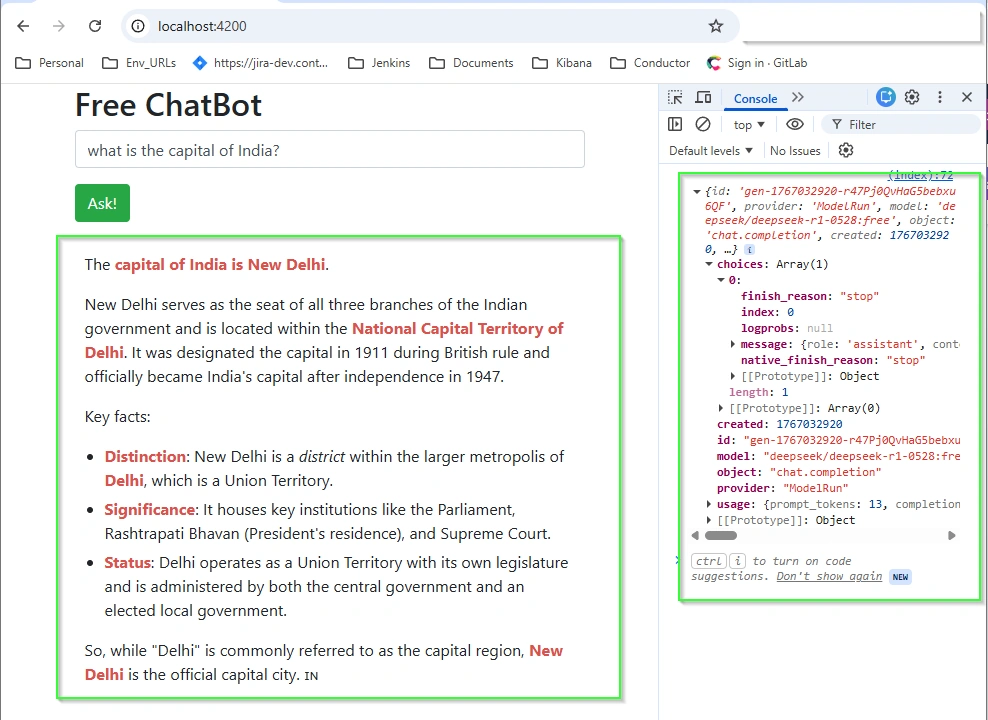Image resolution: width=988 pixels, height=720 pixels.
Task: Open the (index):72 source link
Action: click(x=920, y=175)
